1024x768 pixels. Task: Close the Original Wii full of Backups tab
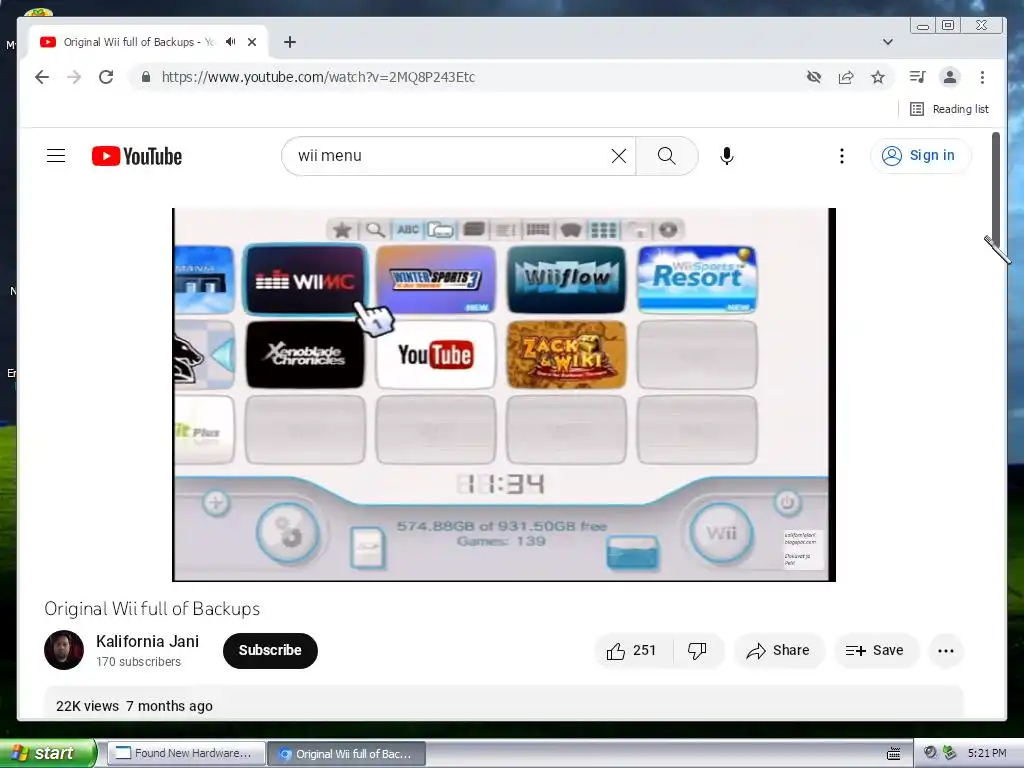[252, 42]
